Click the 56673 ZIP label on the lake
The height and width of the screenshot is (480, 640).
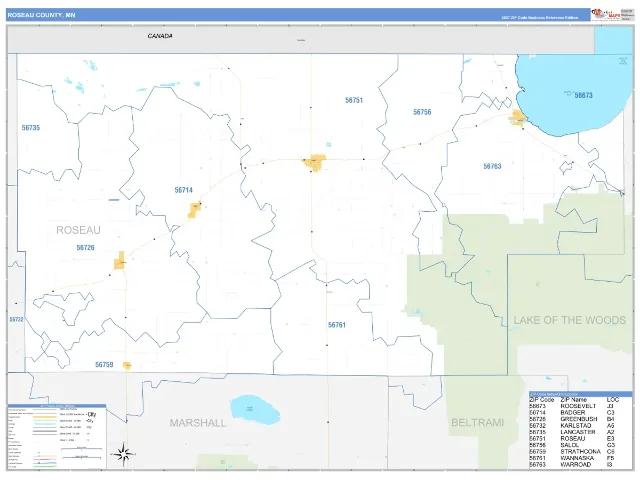pos(583,95)
